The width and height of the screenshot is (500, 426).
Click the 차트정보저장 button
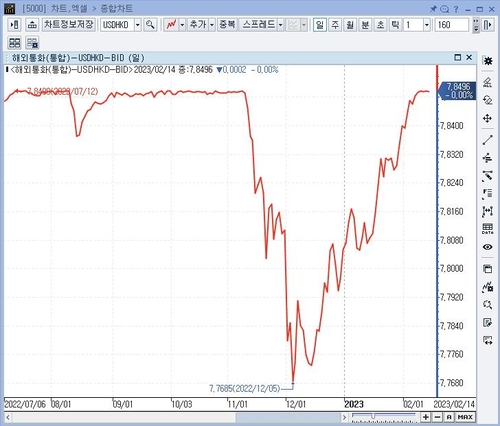pos(69,24)
